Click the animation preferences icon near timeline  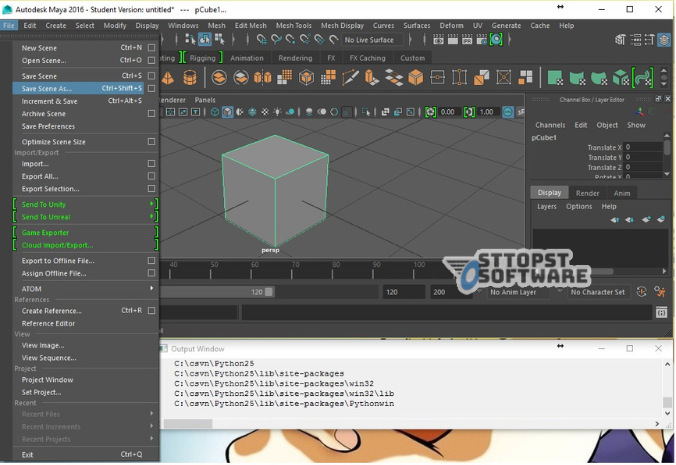[660, 292]
